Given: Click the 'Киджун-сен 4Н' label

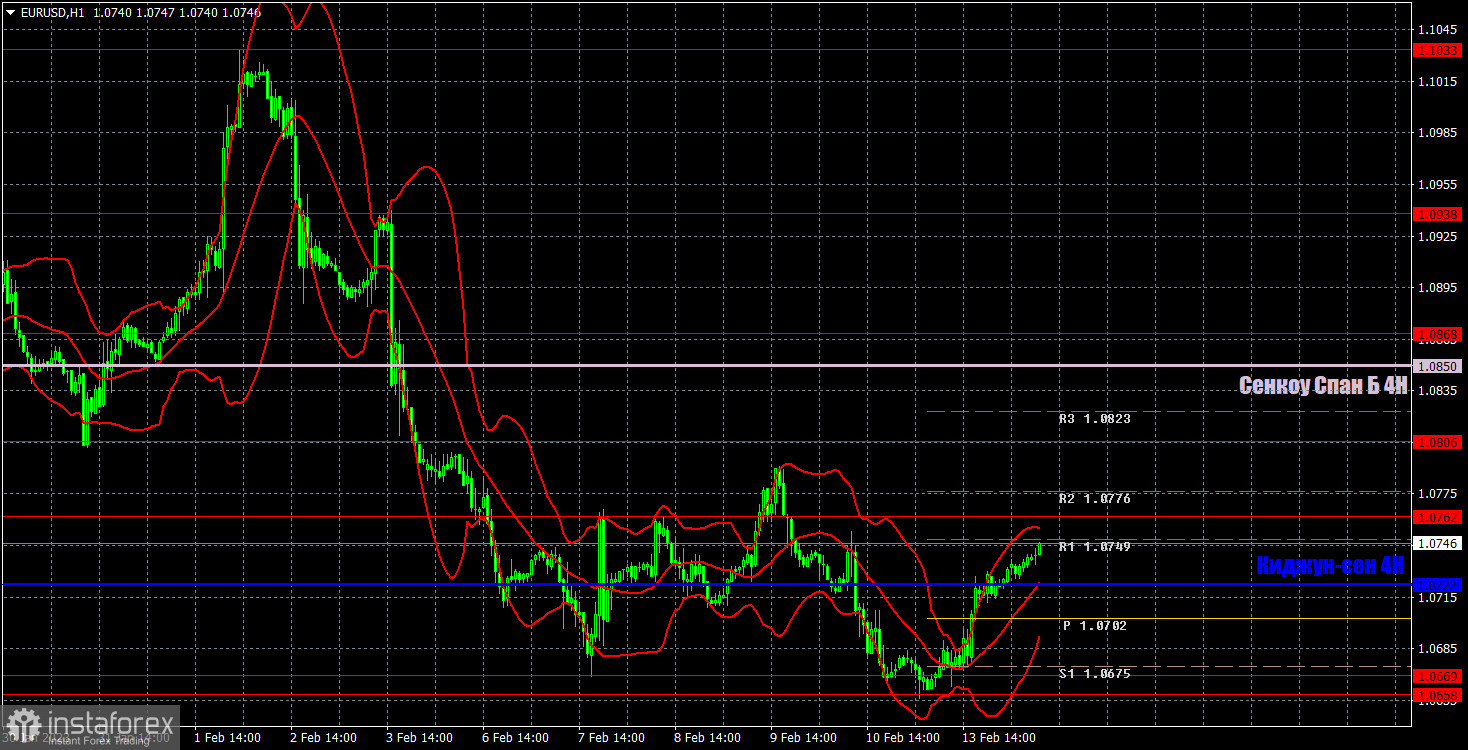Looking at the screenshot, I should [1332, 565].
